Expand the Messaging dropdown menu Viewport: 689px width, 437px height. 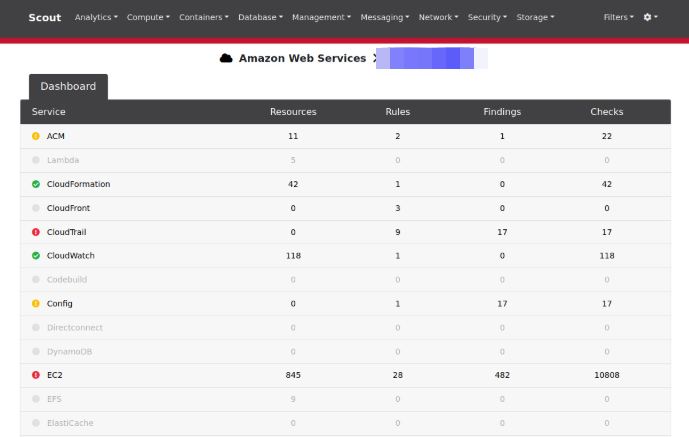[x=384, y=17]
